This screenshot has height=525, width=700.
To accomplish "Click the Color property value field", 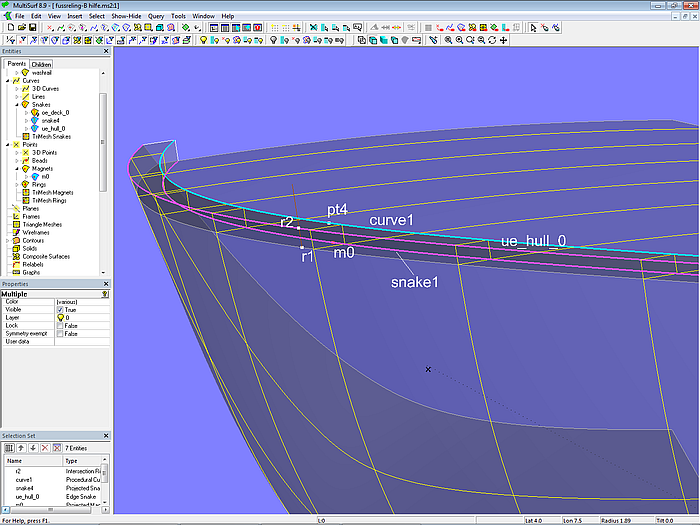I will [80, 301].
